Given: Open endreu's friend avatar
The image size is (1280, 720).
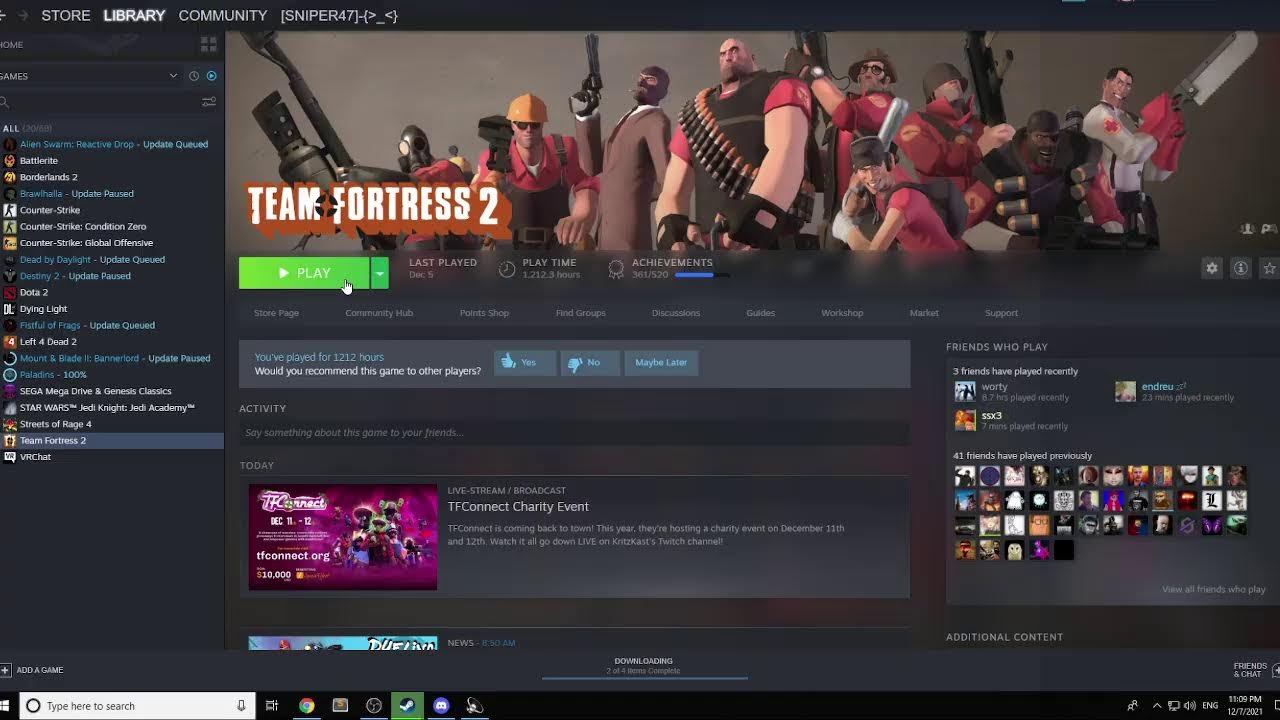Looking at the screenshot, I should pos(1126,391).
